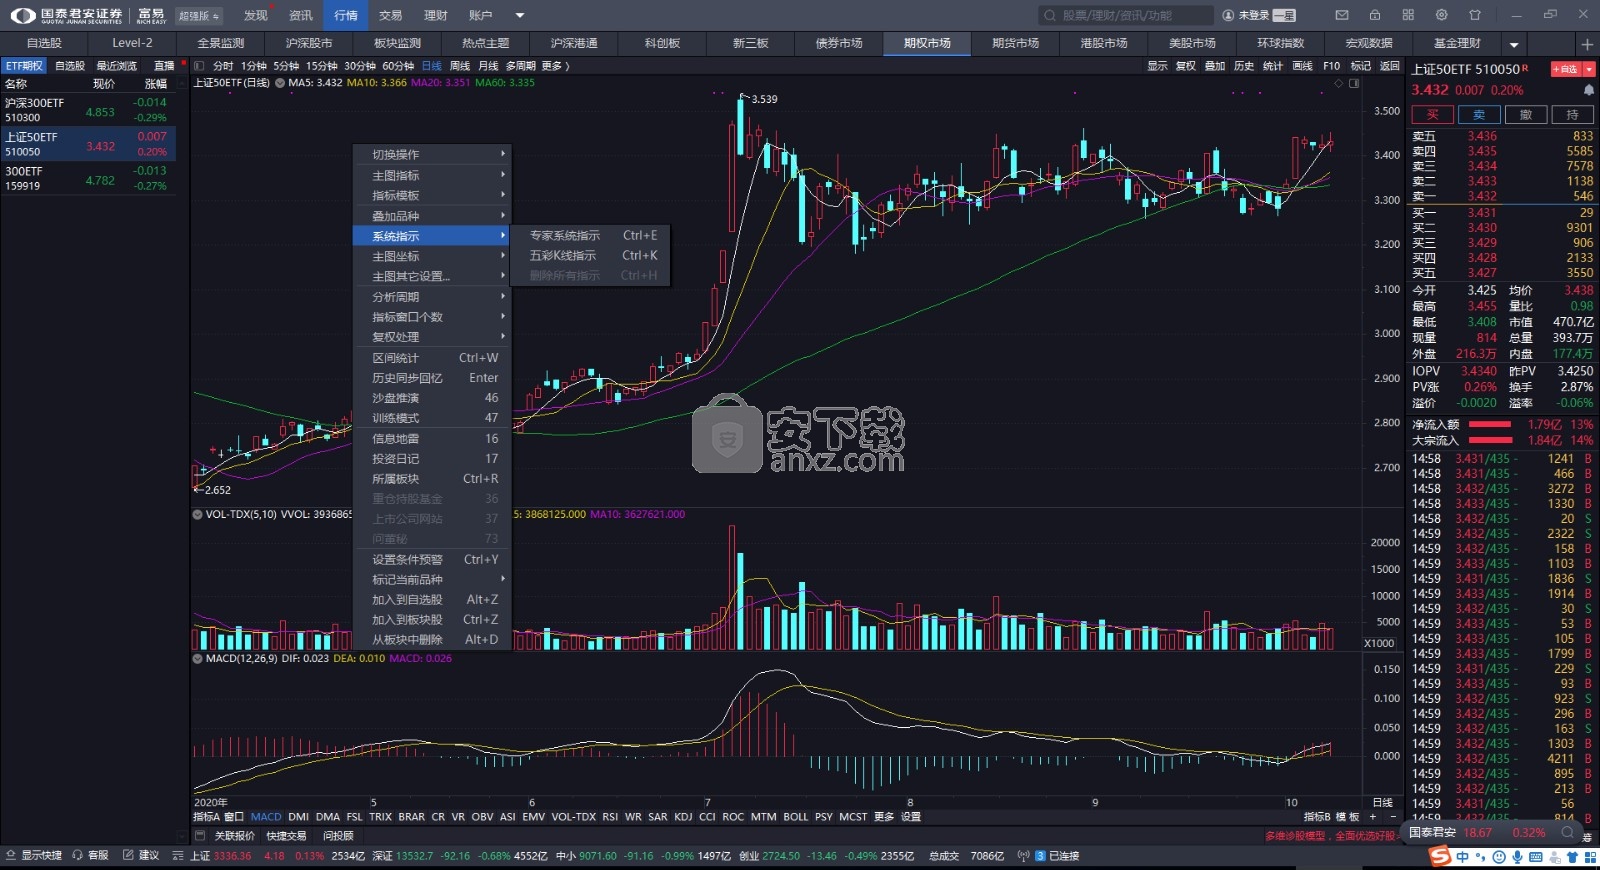Click Sogou input method S logo
Screen dimensions: 1600x870
click(1440, 856)
